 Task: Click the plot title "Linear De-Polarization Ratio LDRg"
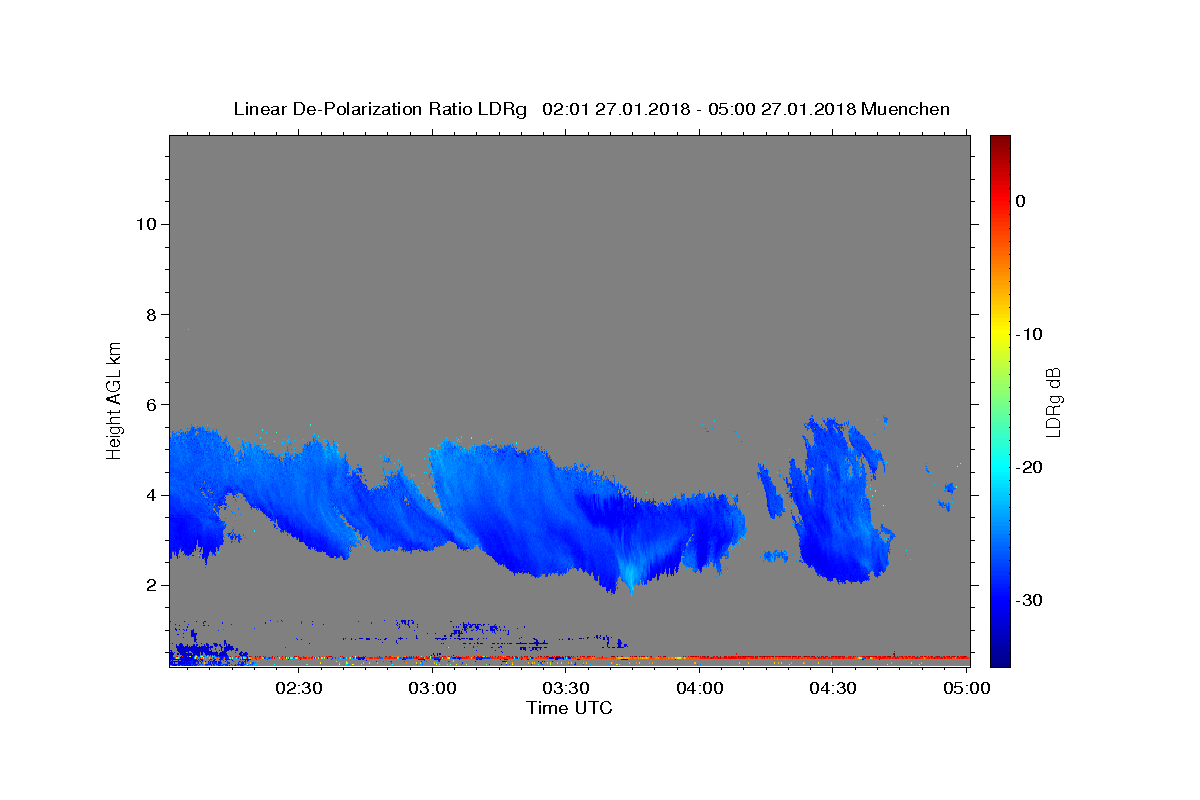379,109
